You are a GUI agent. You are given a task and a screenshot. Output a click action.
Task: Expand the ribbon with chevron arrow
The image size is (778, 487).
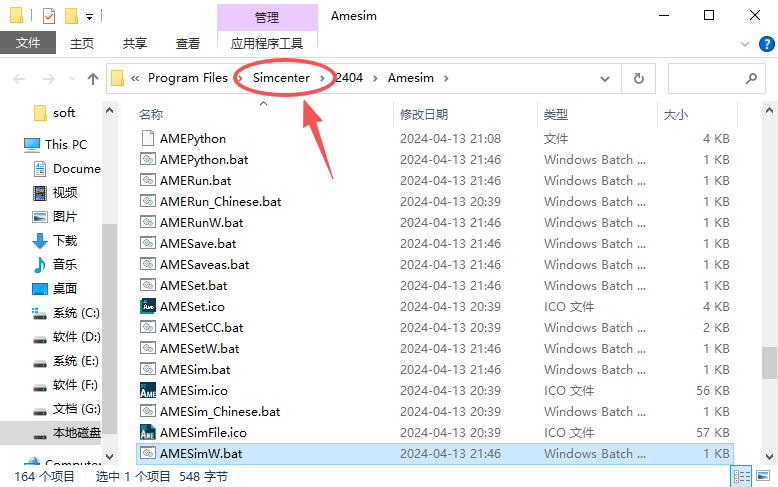pos(743,43)
